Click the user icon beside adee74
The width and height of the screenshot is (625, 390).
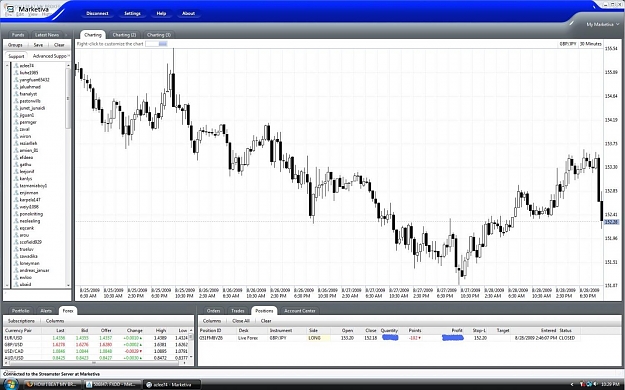coord(16,65)
